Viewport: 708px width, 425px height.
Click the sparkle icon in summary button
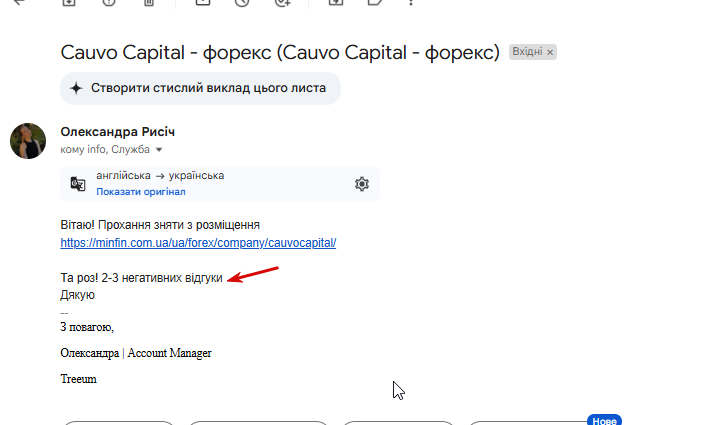[x=76, y=88]
